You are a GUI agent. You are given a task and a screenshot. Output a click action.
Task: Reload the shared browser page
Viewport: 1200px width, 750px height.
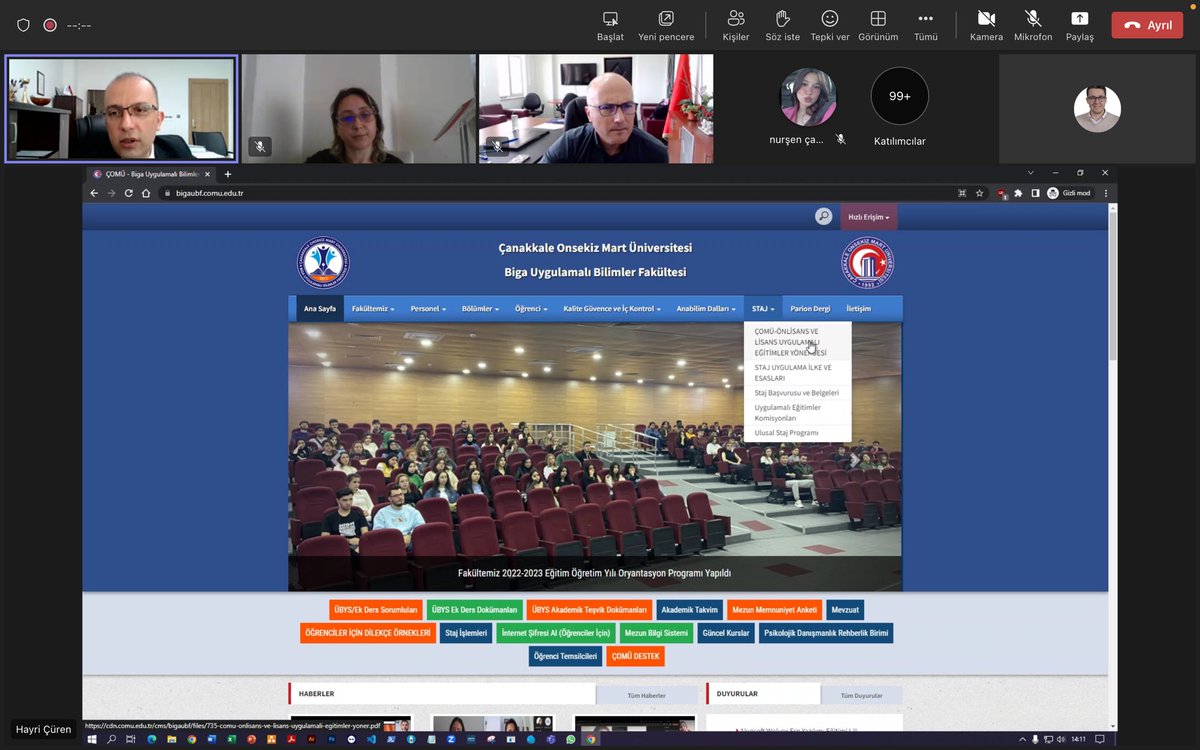pyautogui.click(x=128, y=193)
